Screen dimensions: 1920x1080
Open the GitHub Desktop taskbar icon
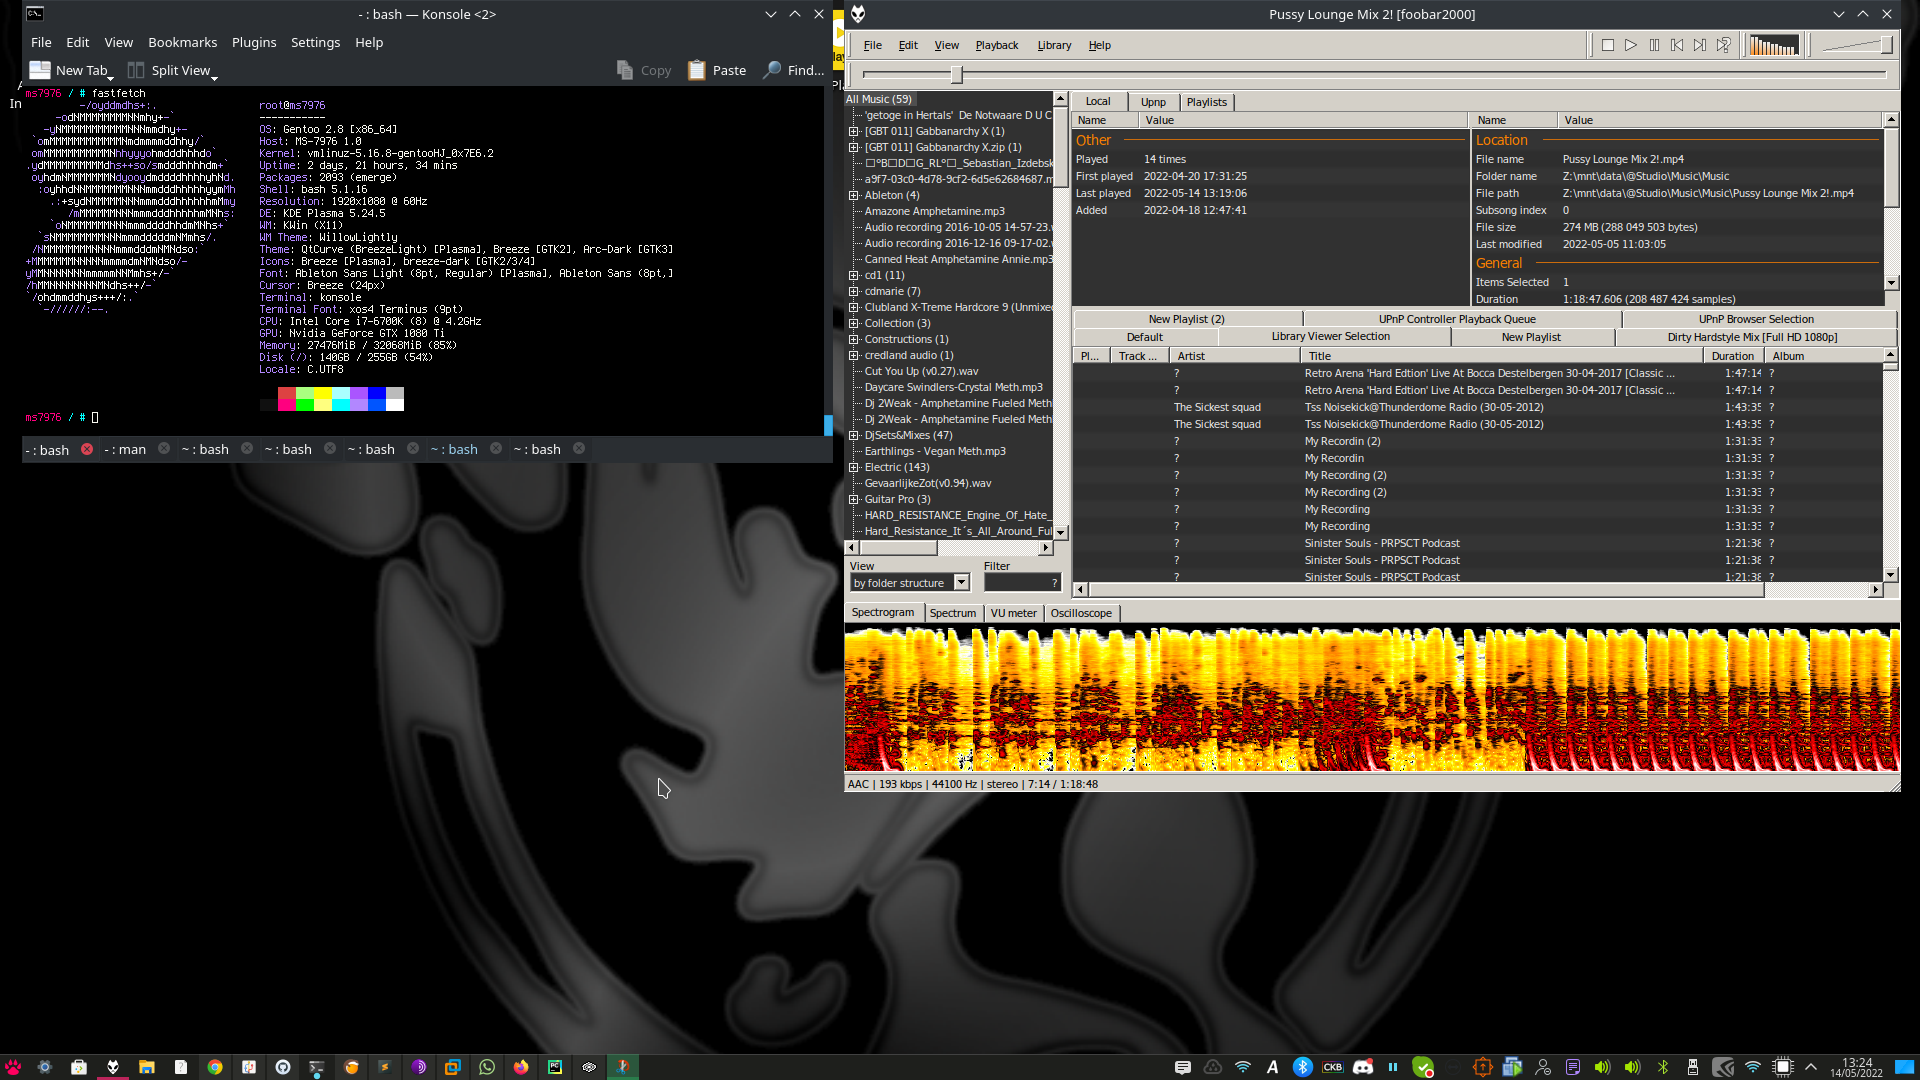283,1067
